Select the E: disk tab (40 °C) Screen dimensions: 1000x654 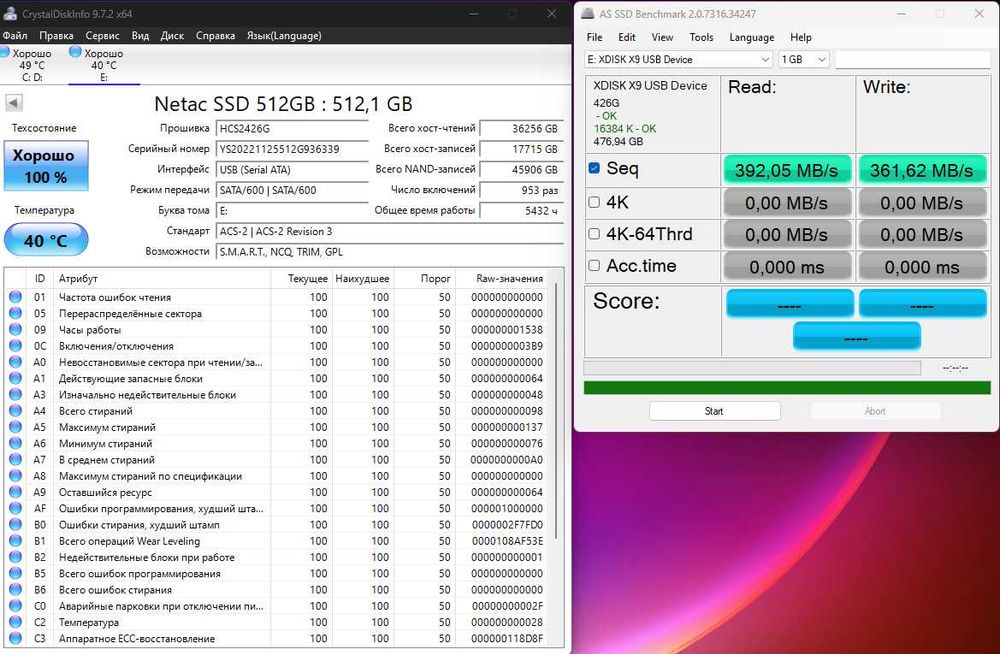(x=104, y=65)
